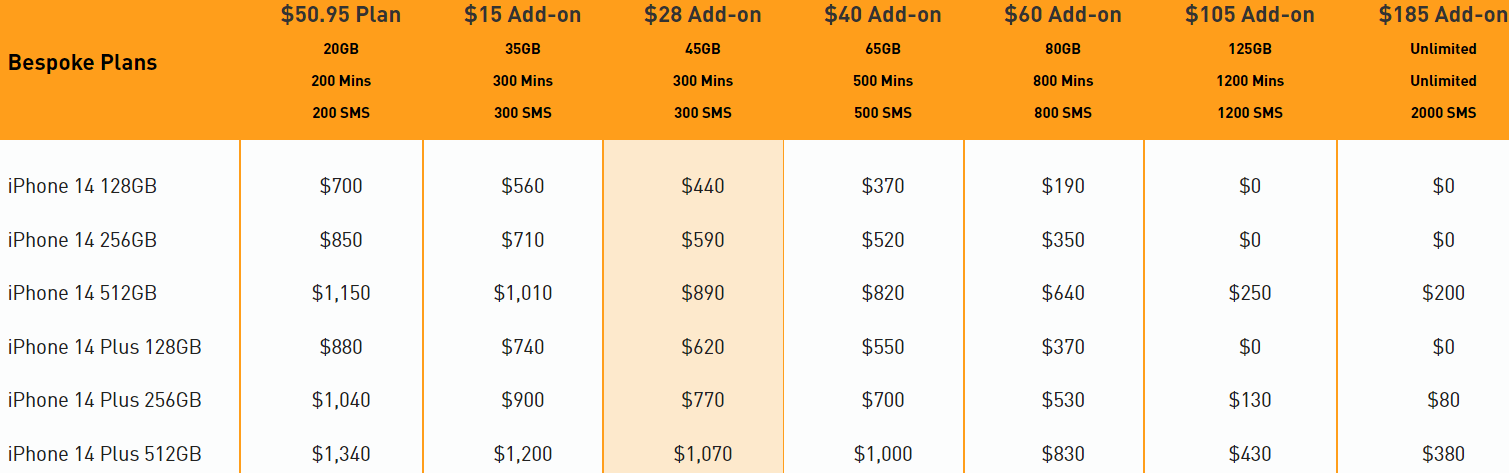
Task: Click the $50.95 Plan column header
Action: tap(341, 16)
